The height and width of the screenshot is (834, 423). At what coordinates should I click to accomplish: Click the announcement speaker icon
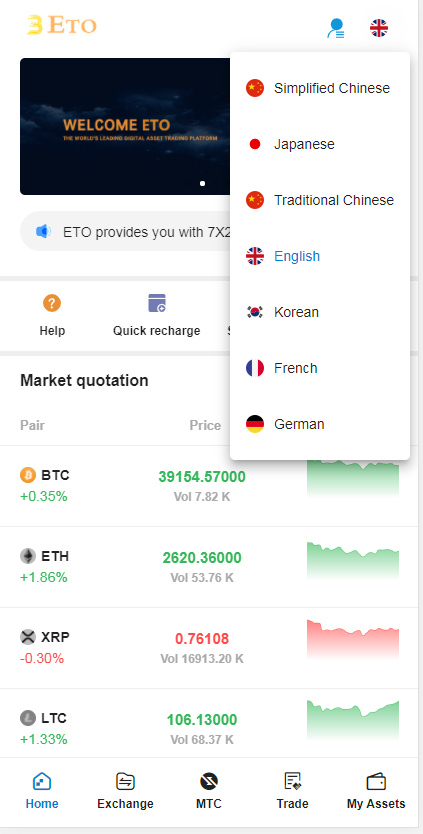point(43,231)
